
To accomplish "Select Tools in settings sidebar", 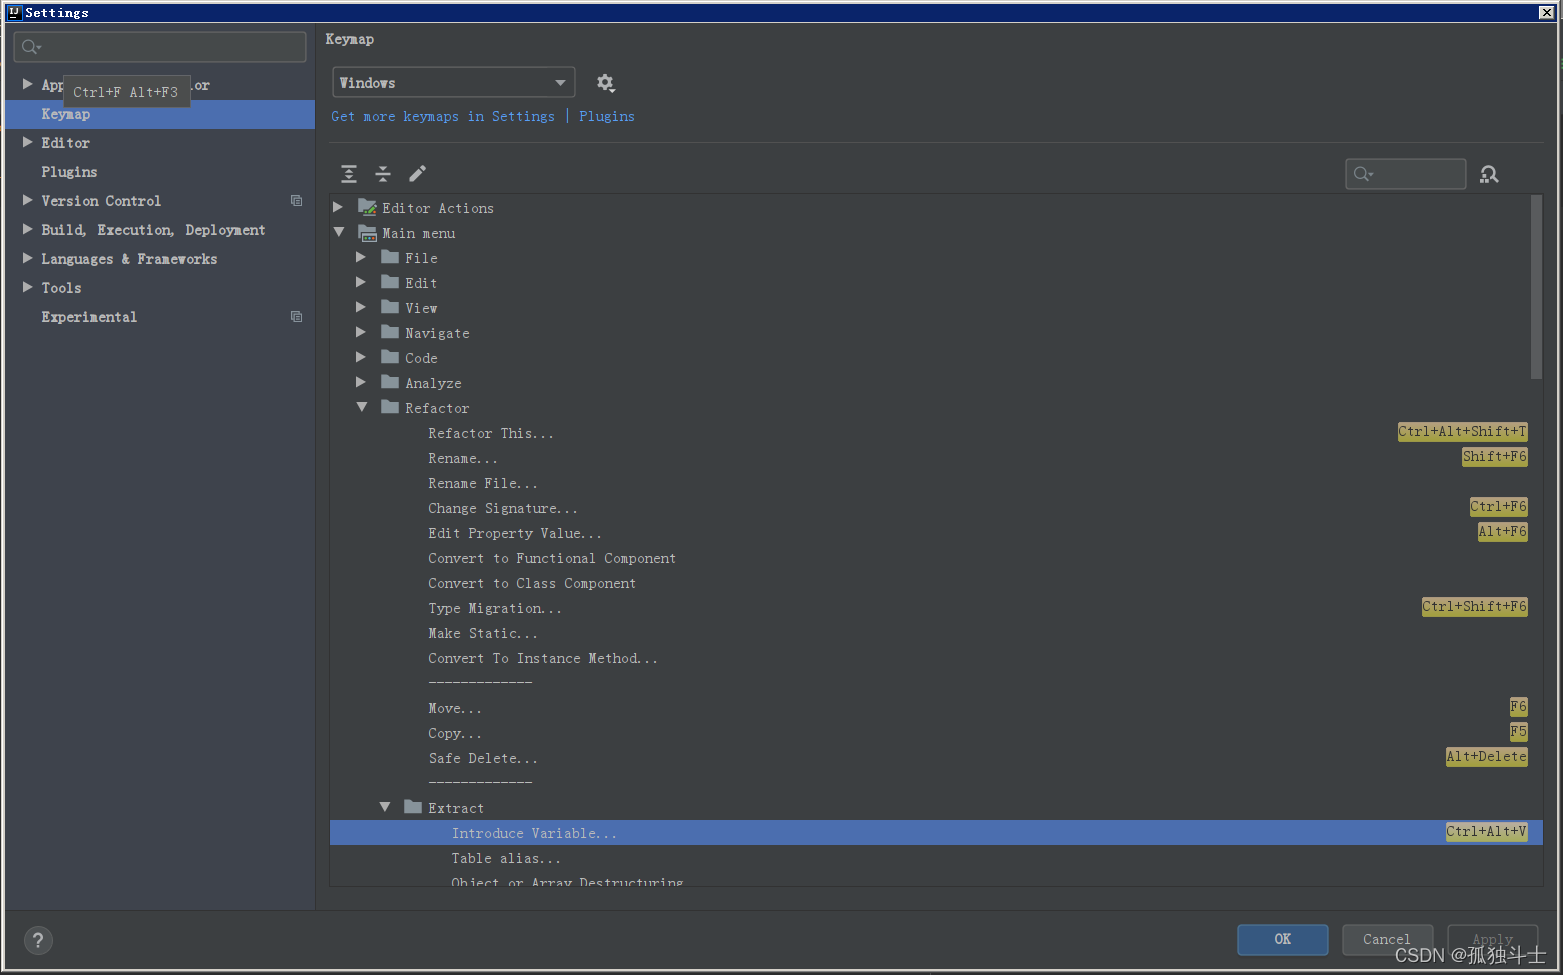I will [61, 288].
